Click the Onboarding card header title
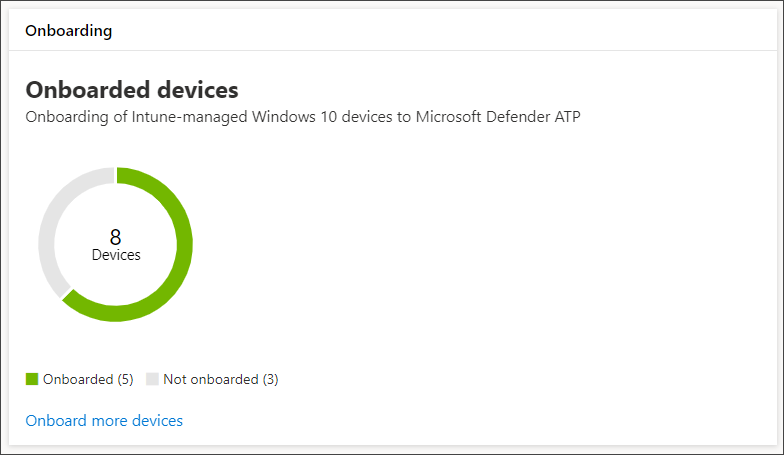 [x=68, y=30]
